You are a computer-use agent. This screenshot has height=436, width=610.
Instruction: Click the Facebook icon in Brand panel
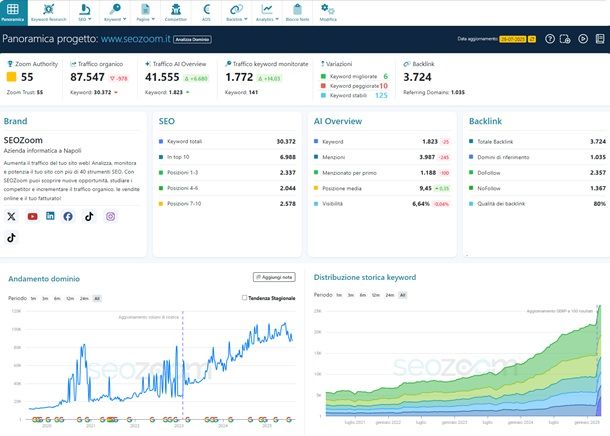click(68, 216)
